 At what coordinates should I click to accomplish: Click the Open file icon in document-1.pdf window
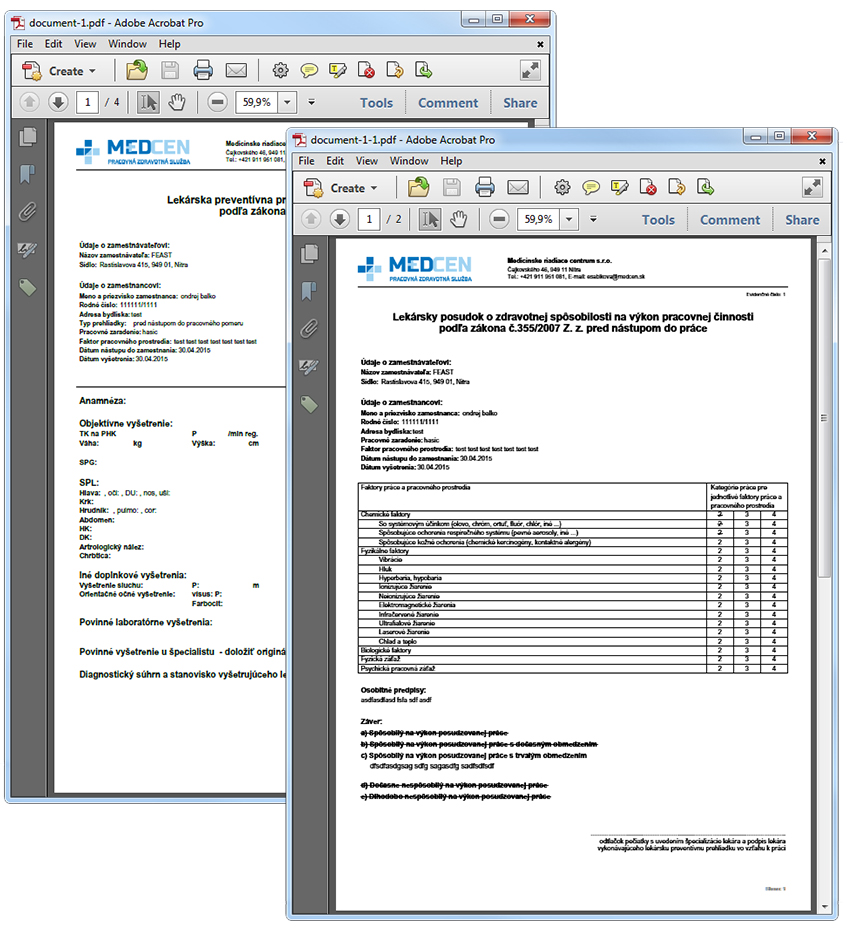[137, 71]
